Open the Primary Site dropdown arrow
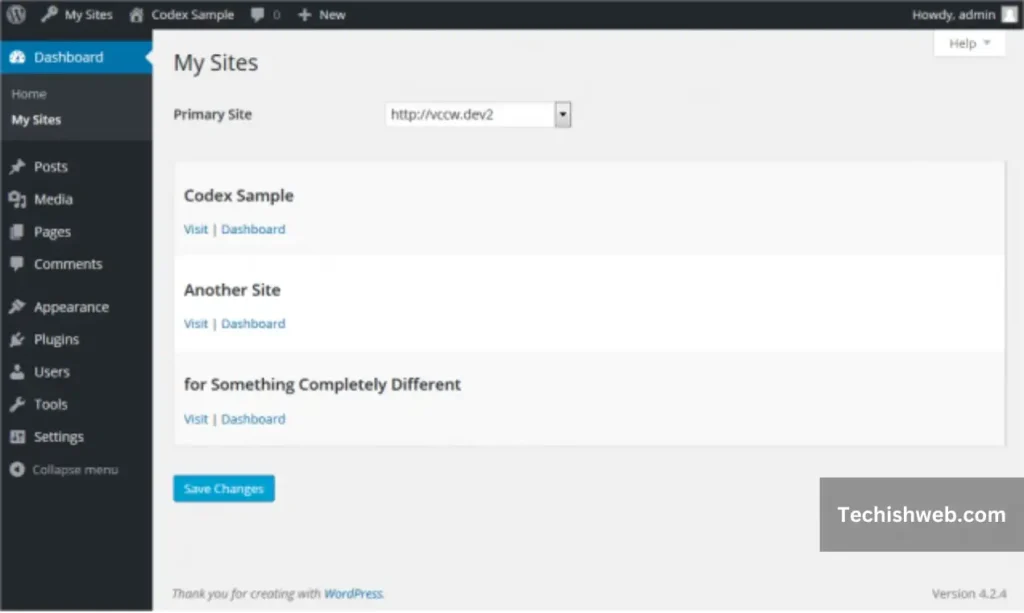Screen dimensions: 1024x613 (562, 114)
